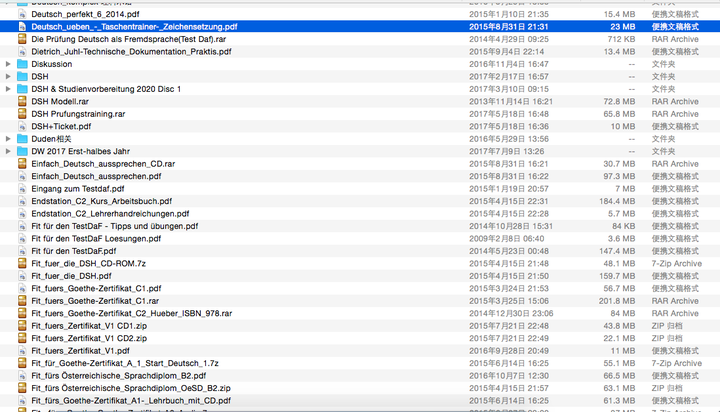Click PDF icon of Fit für den TestDaF Loesungen.pdf

[x=22, y=238]
